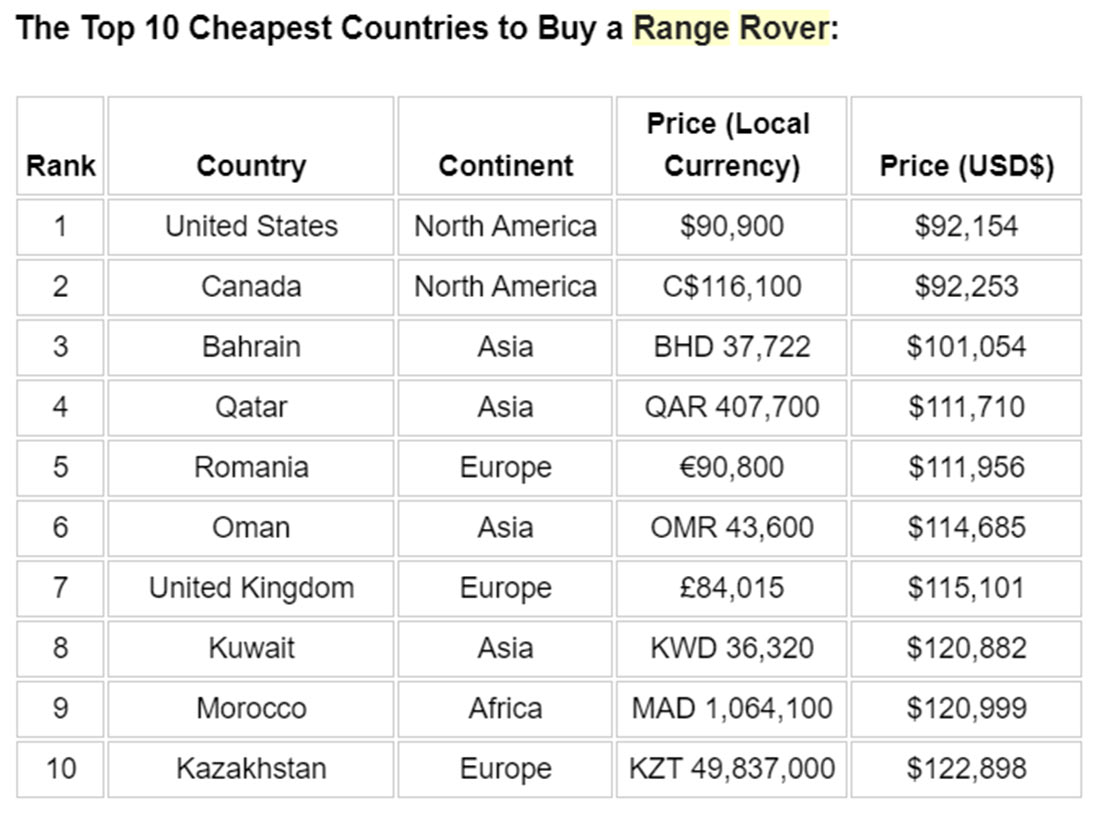Viewport: 1100px width, 816px height.
Task: Select the "United States" country cell
Action: [251, 227]
